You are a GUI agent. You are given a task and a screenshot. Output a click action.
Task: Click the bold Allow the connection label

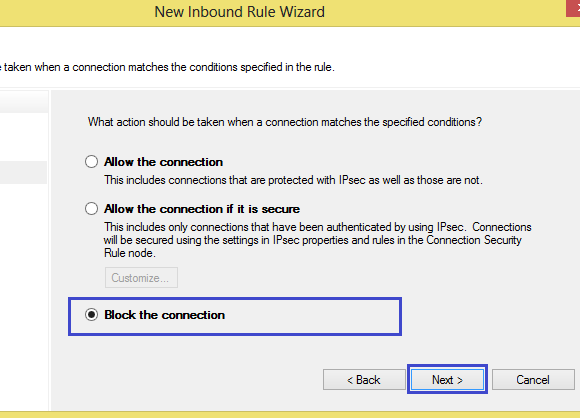(x=163, y=162)
